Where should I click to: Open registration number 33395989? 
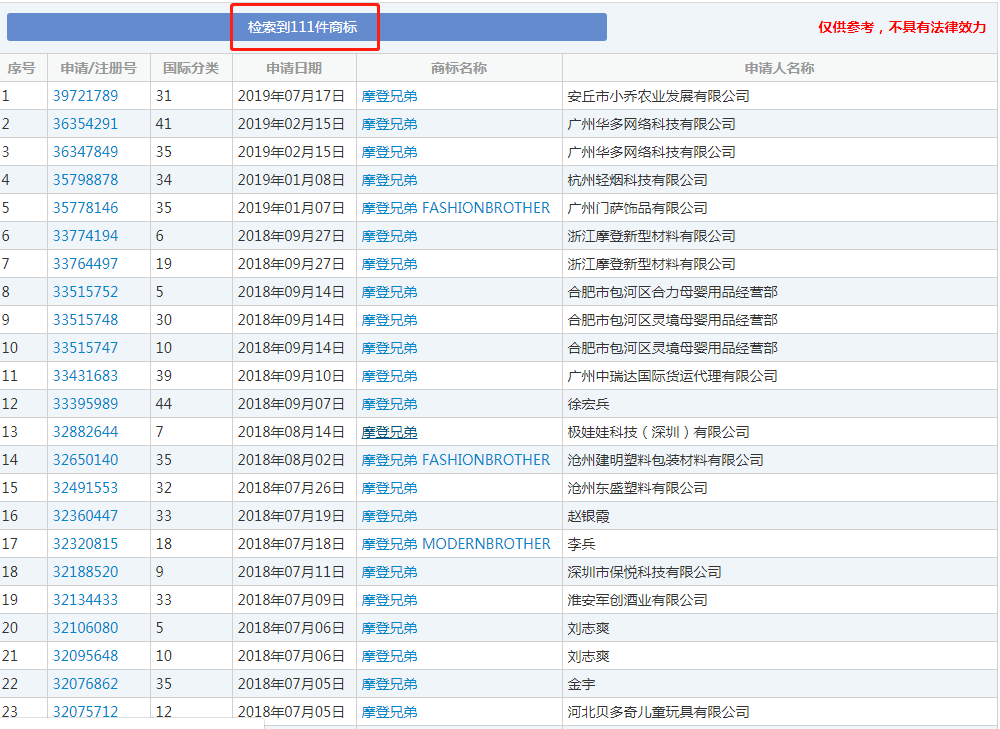tap(85, 404)
